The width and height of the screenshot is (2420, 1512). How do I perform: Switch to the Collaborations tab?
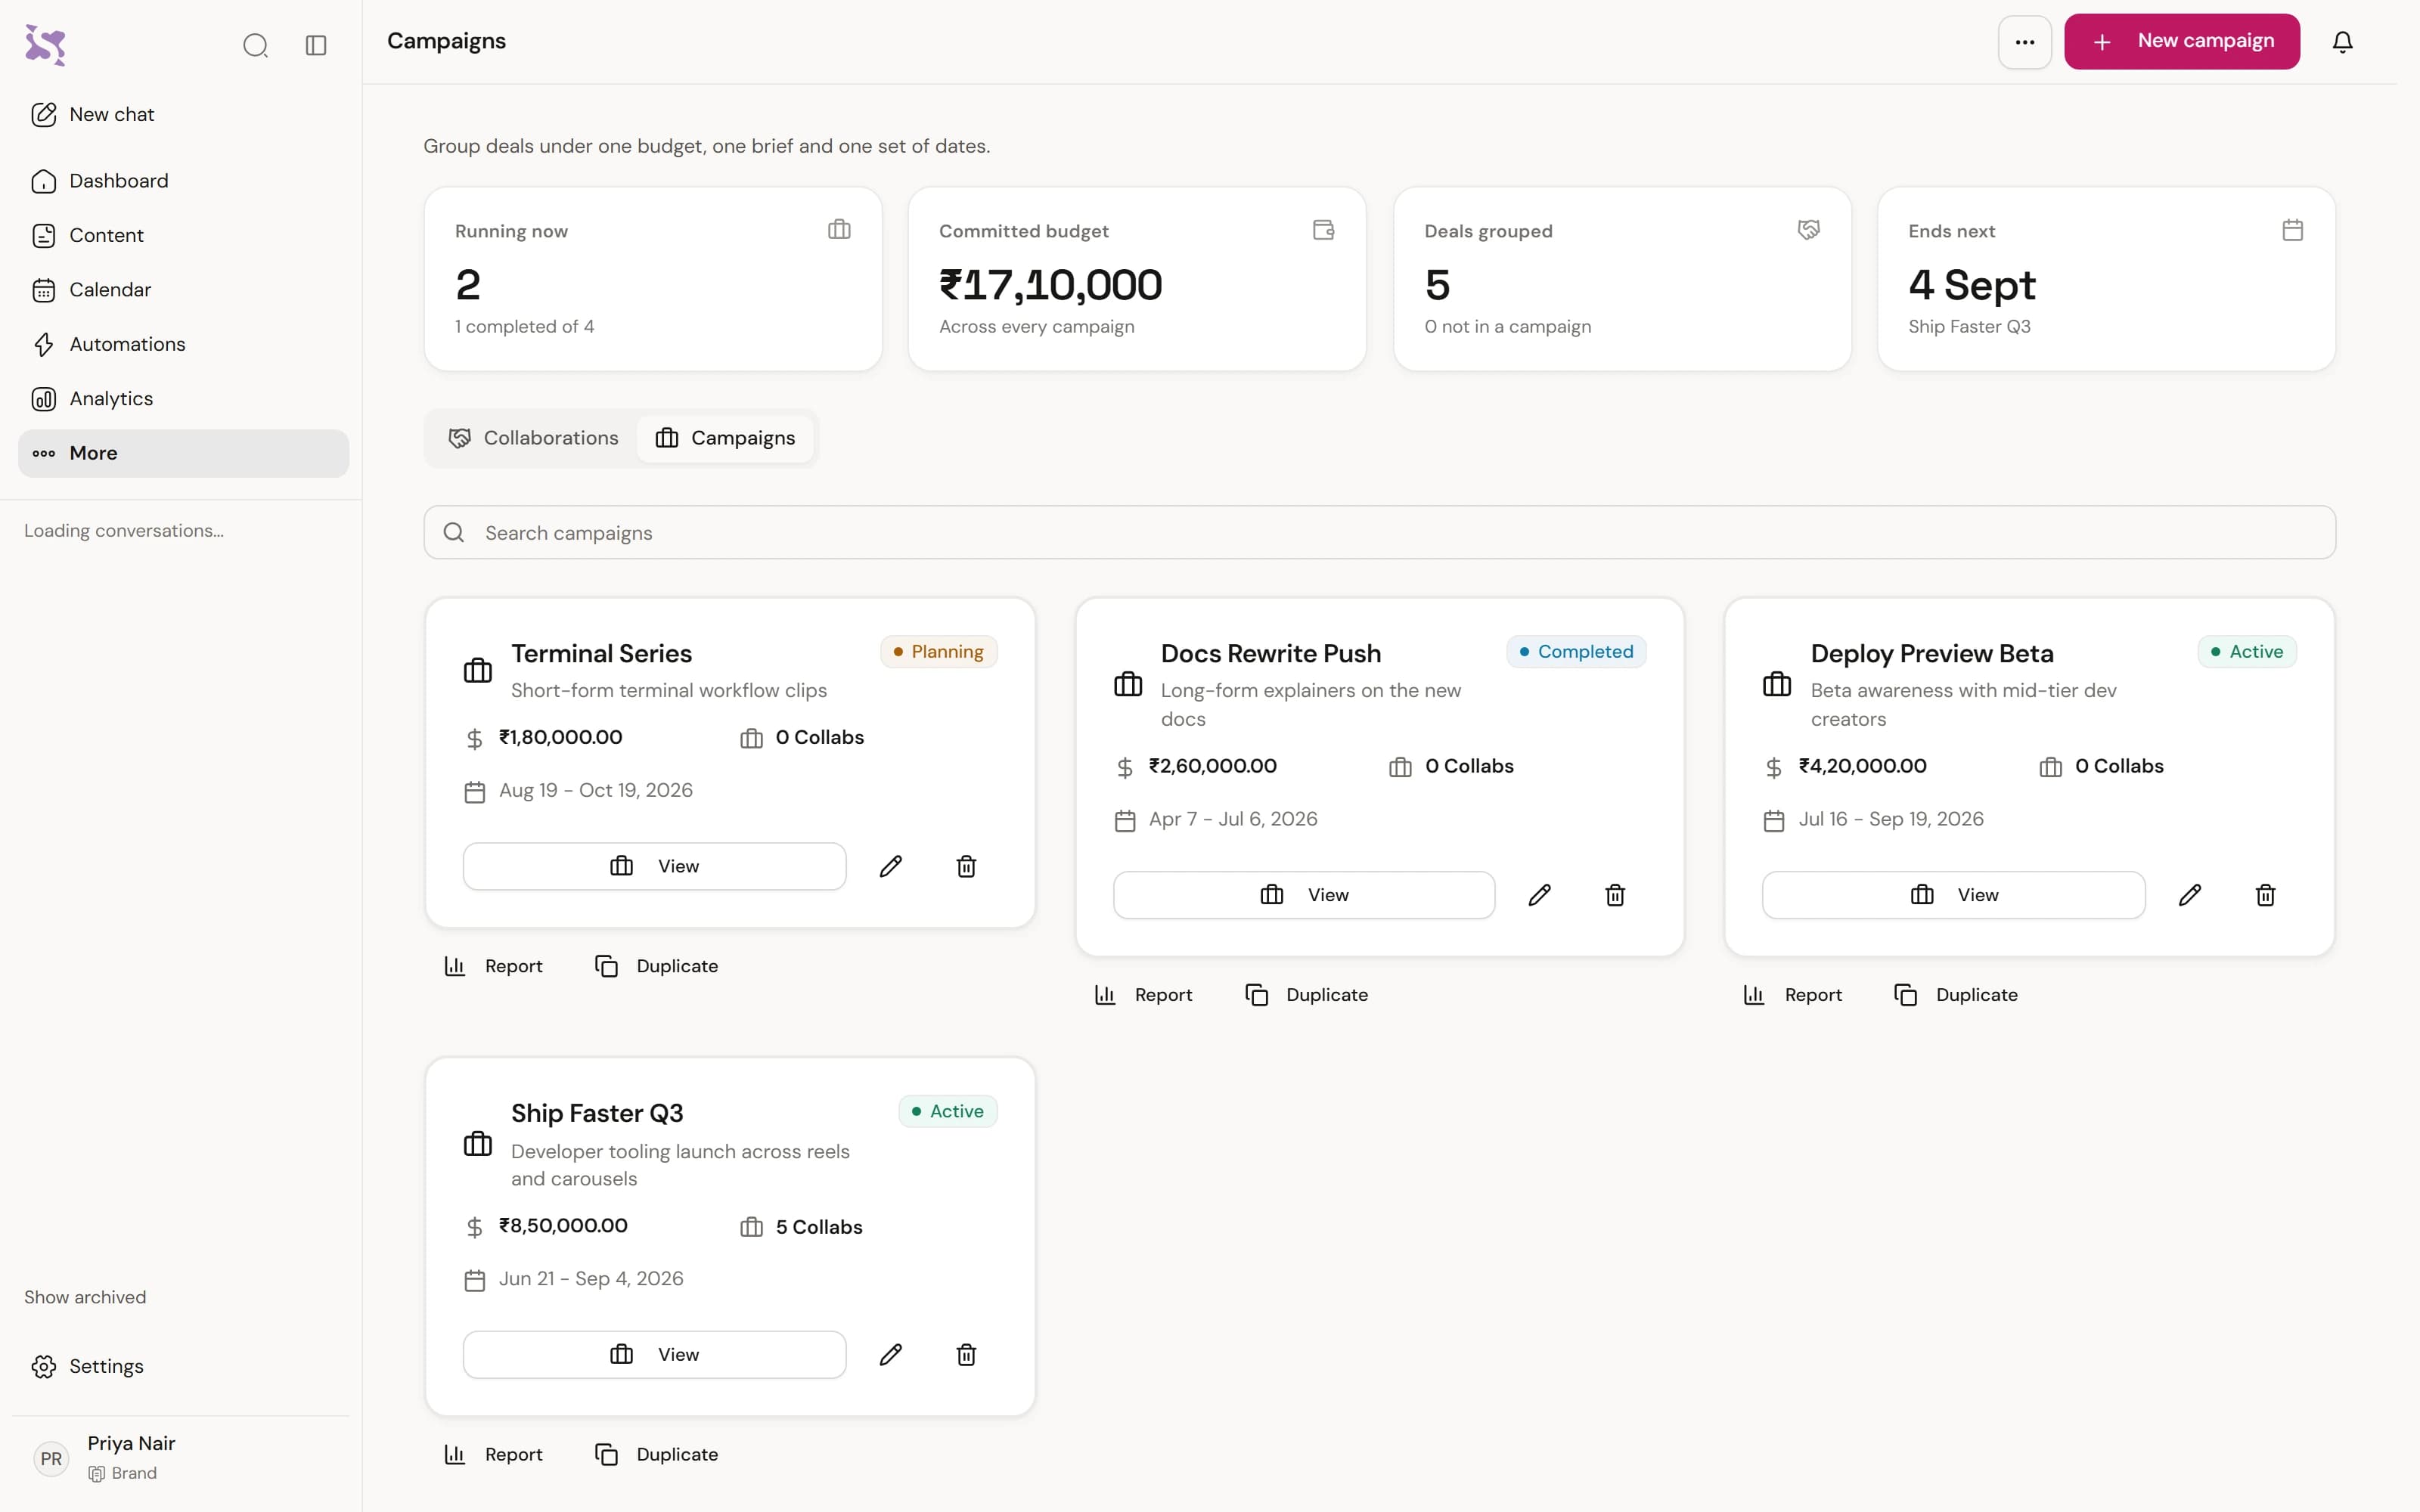(x=533, y=438)
